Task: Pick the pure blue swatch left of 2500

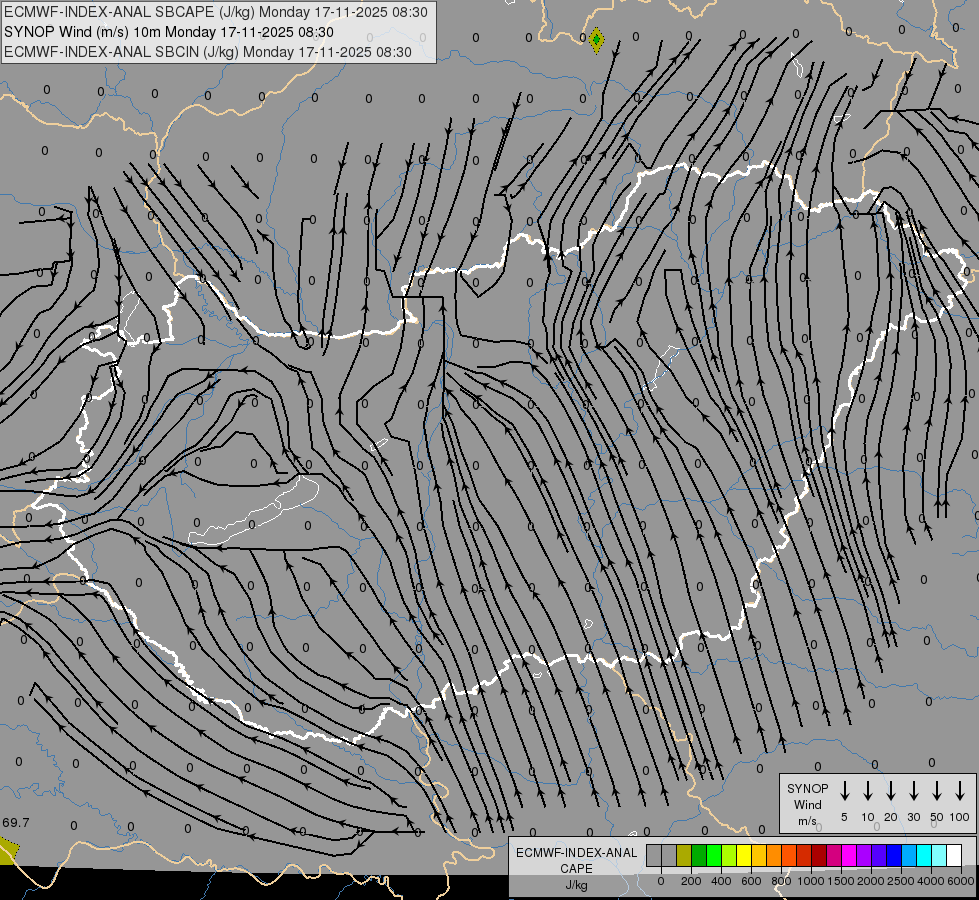Action: [893, 855]
